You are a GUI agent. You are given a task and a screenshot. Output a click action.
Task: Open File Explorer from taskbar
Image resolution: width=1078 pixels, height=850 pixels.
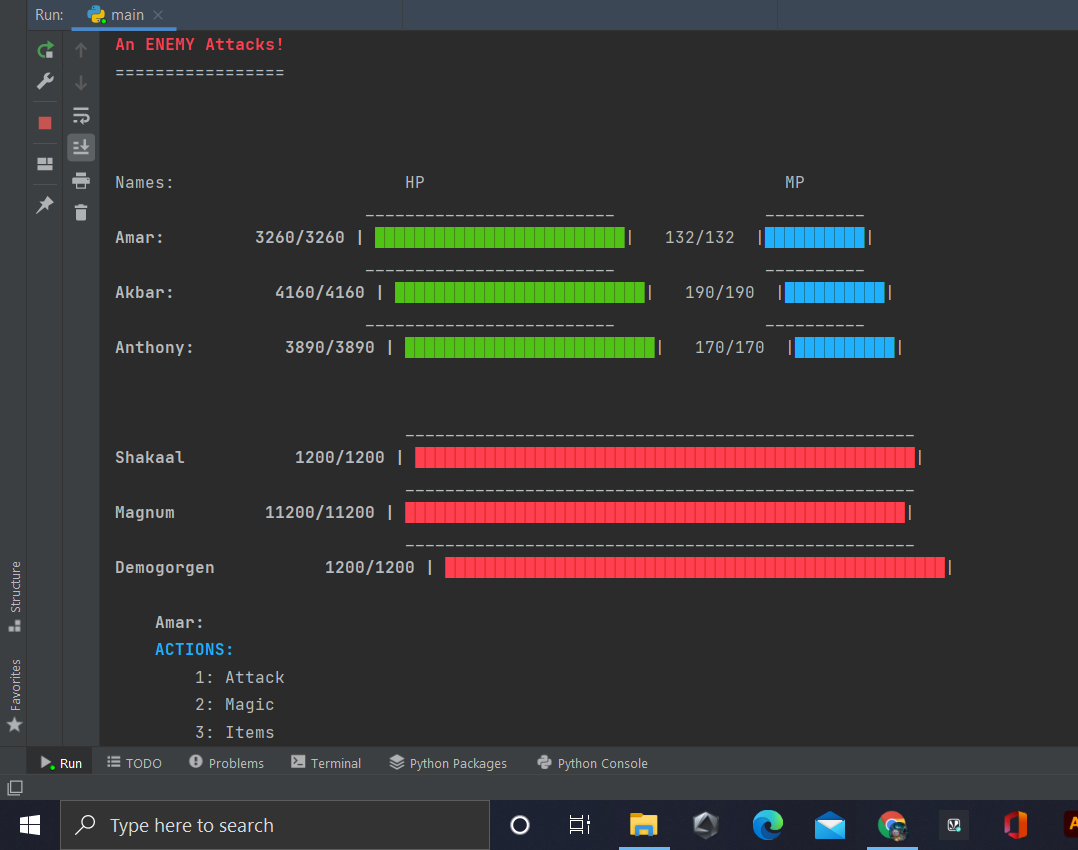644,825
